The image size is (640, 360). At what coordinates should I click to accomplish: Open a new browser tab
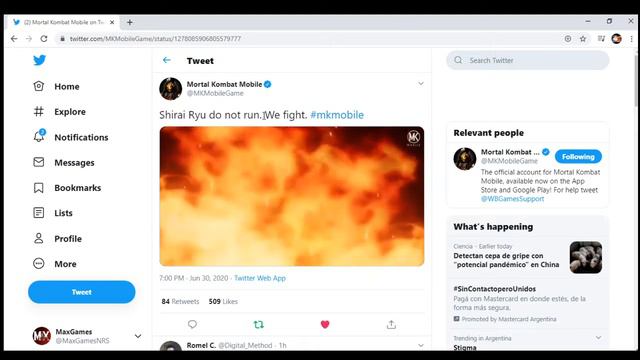coord(130,22)
